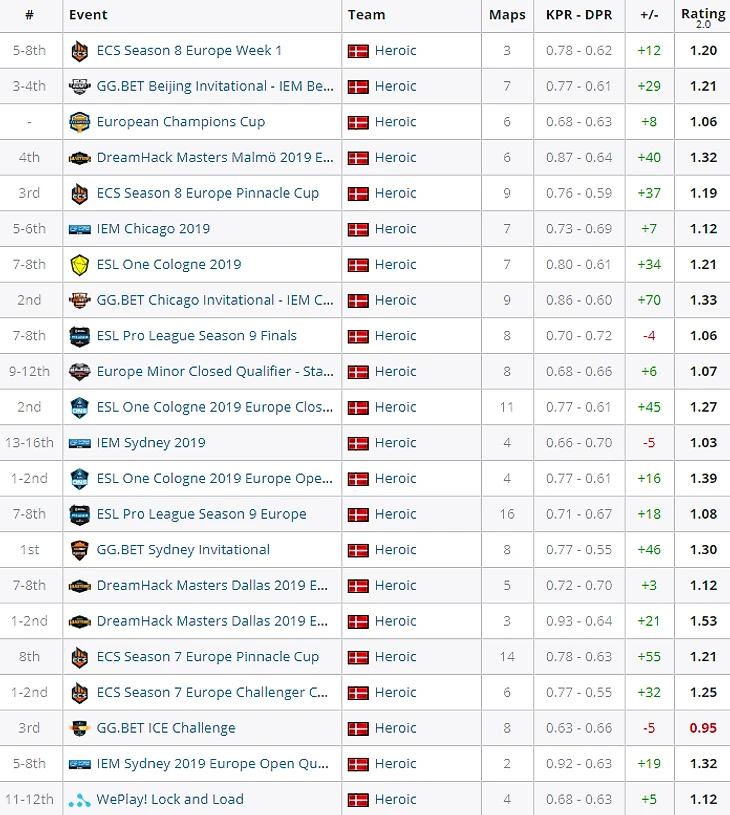Click the ESL One Cologne 2019 Europe Open qualifier logo
The height and width of the screenshot is (815, 730).
80,479
